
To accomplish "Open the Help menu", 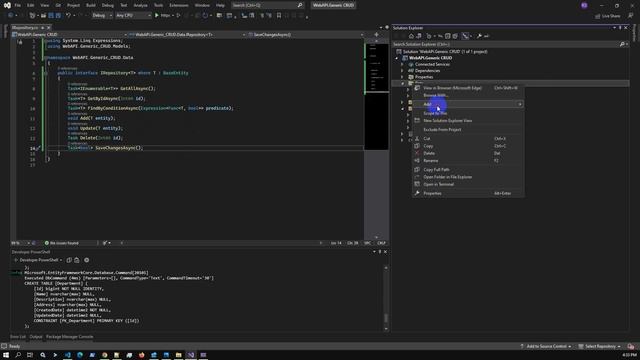I will tap(220, 5).
